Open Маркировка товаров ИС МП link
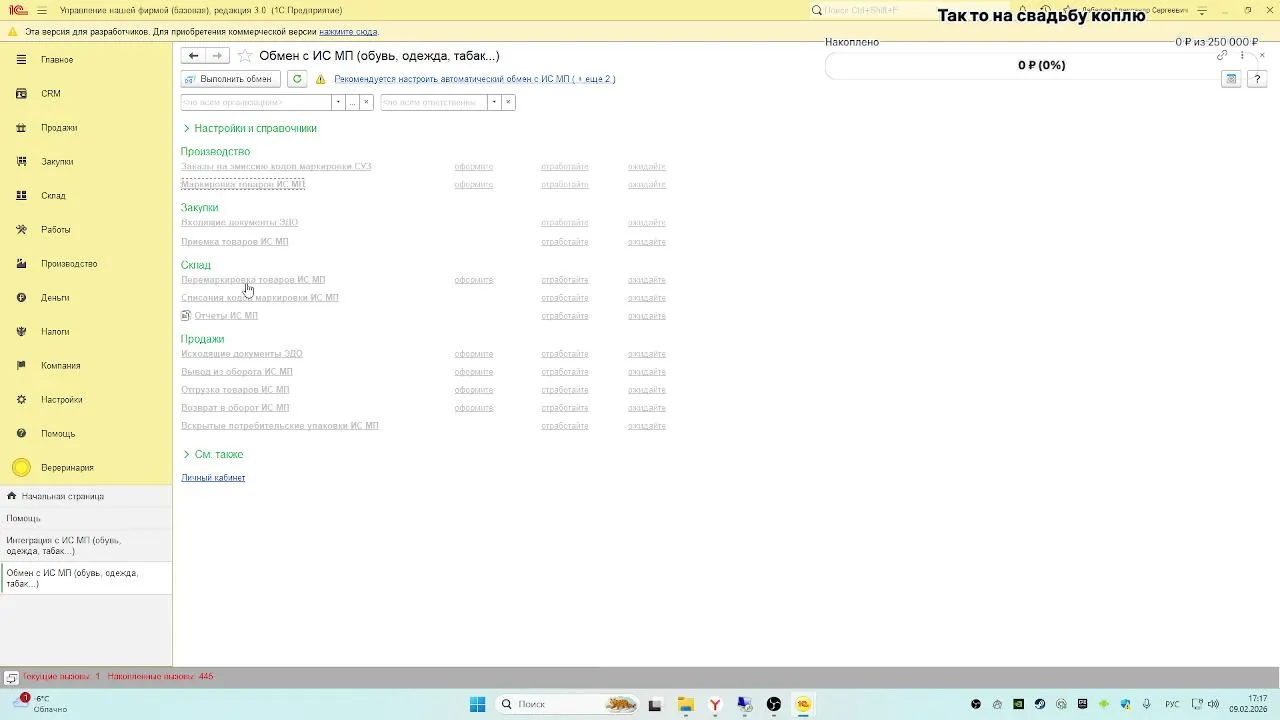 [x=243, y=185]
